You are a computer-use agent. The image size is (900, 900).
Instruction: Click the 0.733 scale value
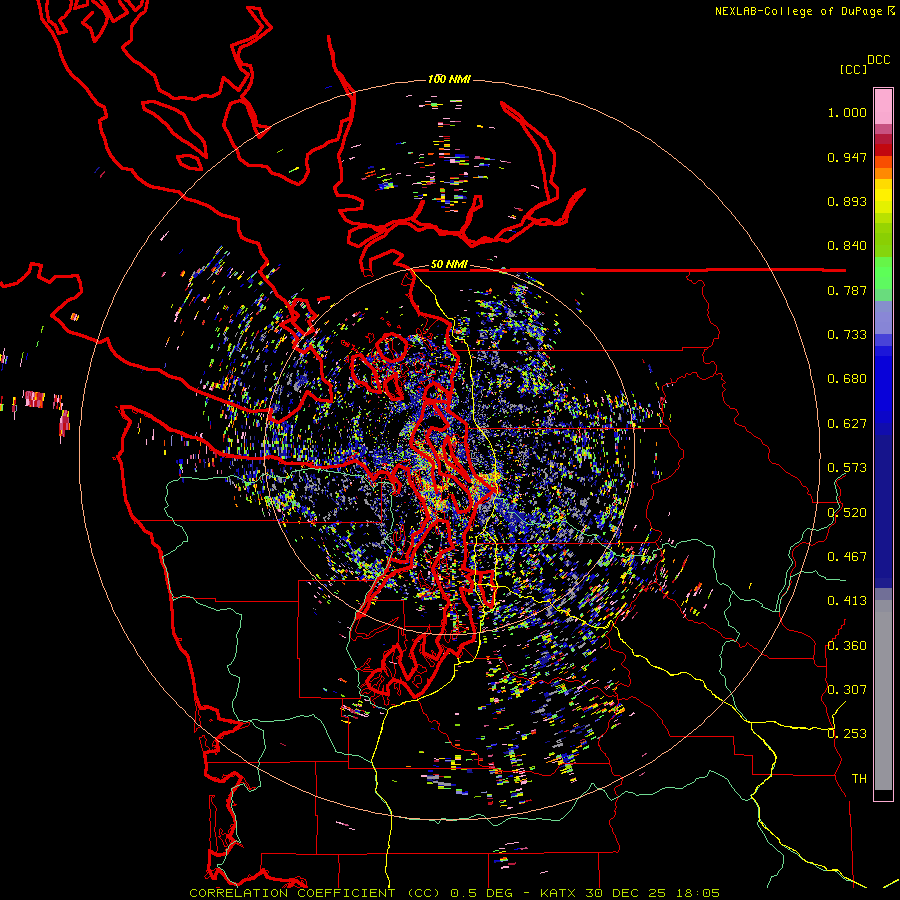coord(847,335)
